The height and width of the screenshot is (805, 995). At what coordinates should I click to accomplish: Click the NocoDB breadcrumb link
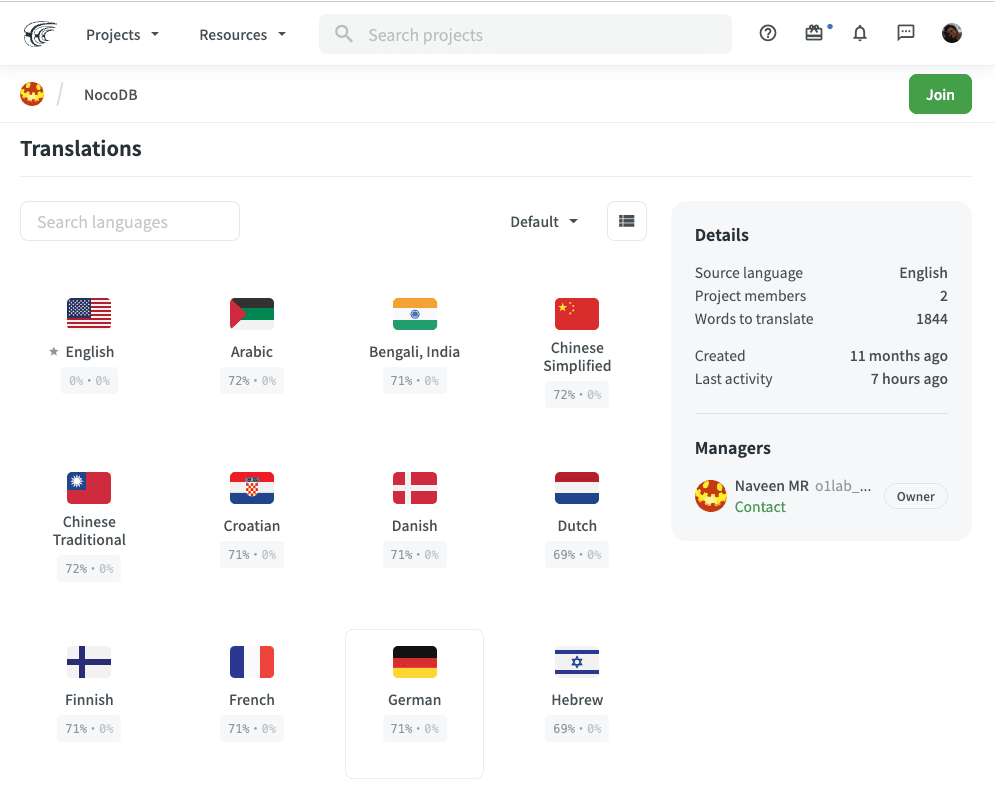point(110,94)
